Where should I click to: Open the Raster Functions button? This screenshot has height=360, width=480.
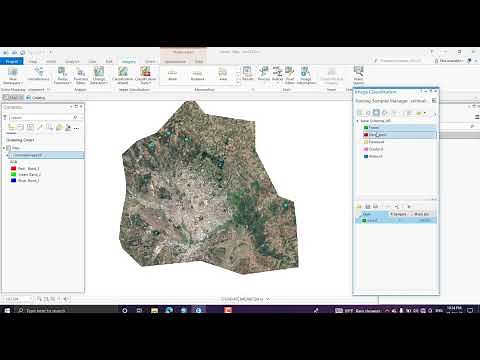point(62,75)
